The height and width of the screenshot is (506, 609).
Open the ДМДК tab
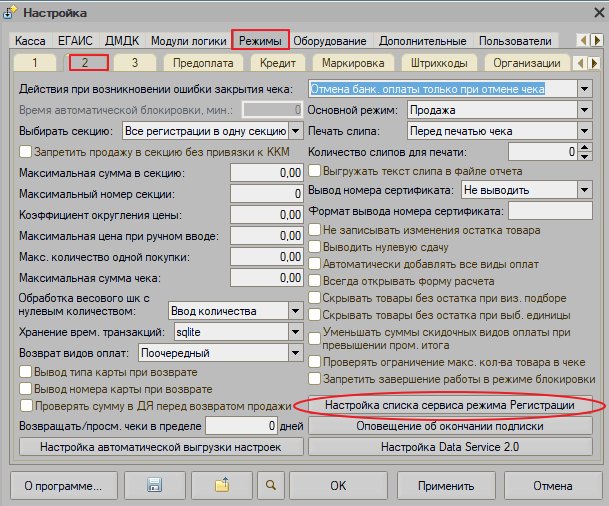pos(122,41)
